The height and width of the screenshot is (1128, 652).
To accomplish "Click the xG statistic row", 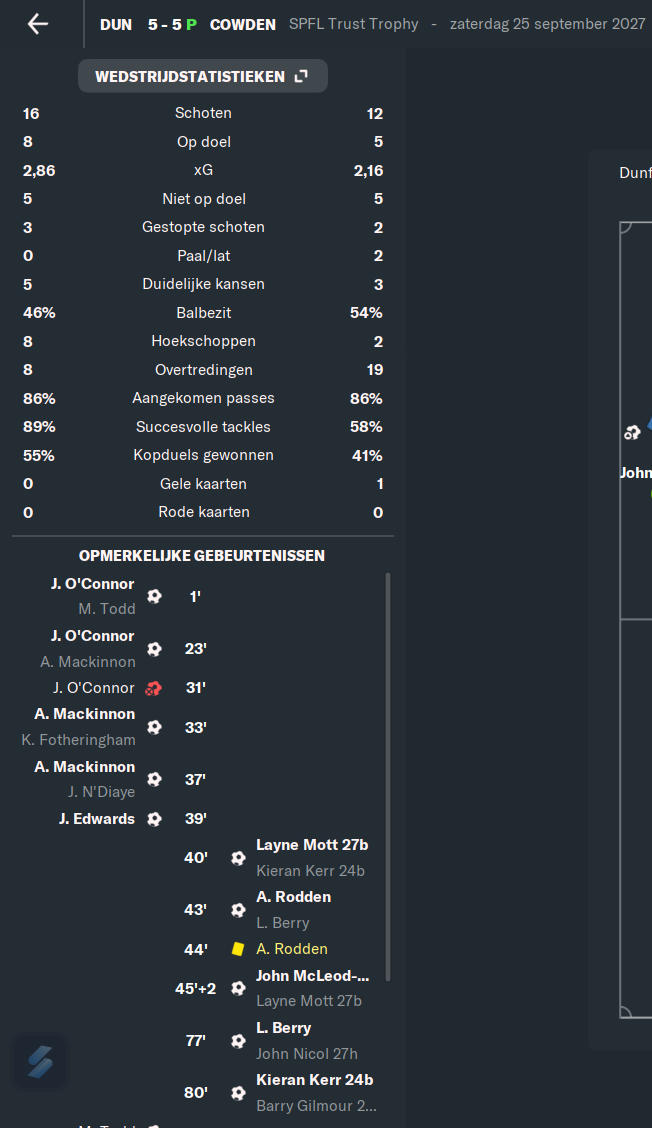I will 203,170.
